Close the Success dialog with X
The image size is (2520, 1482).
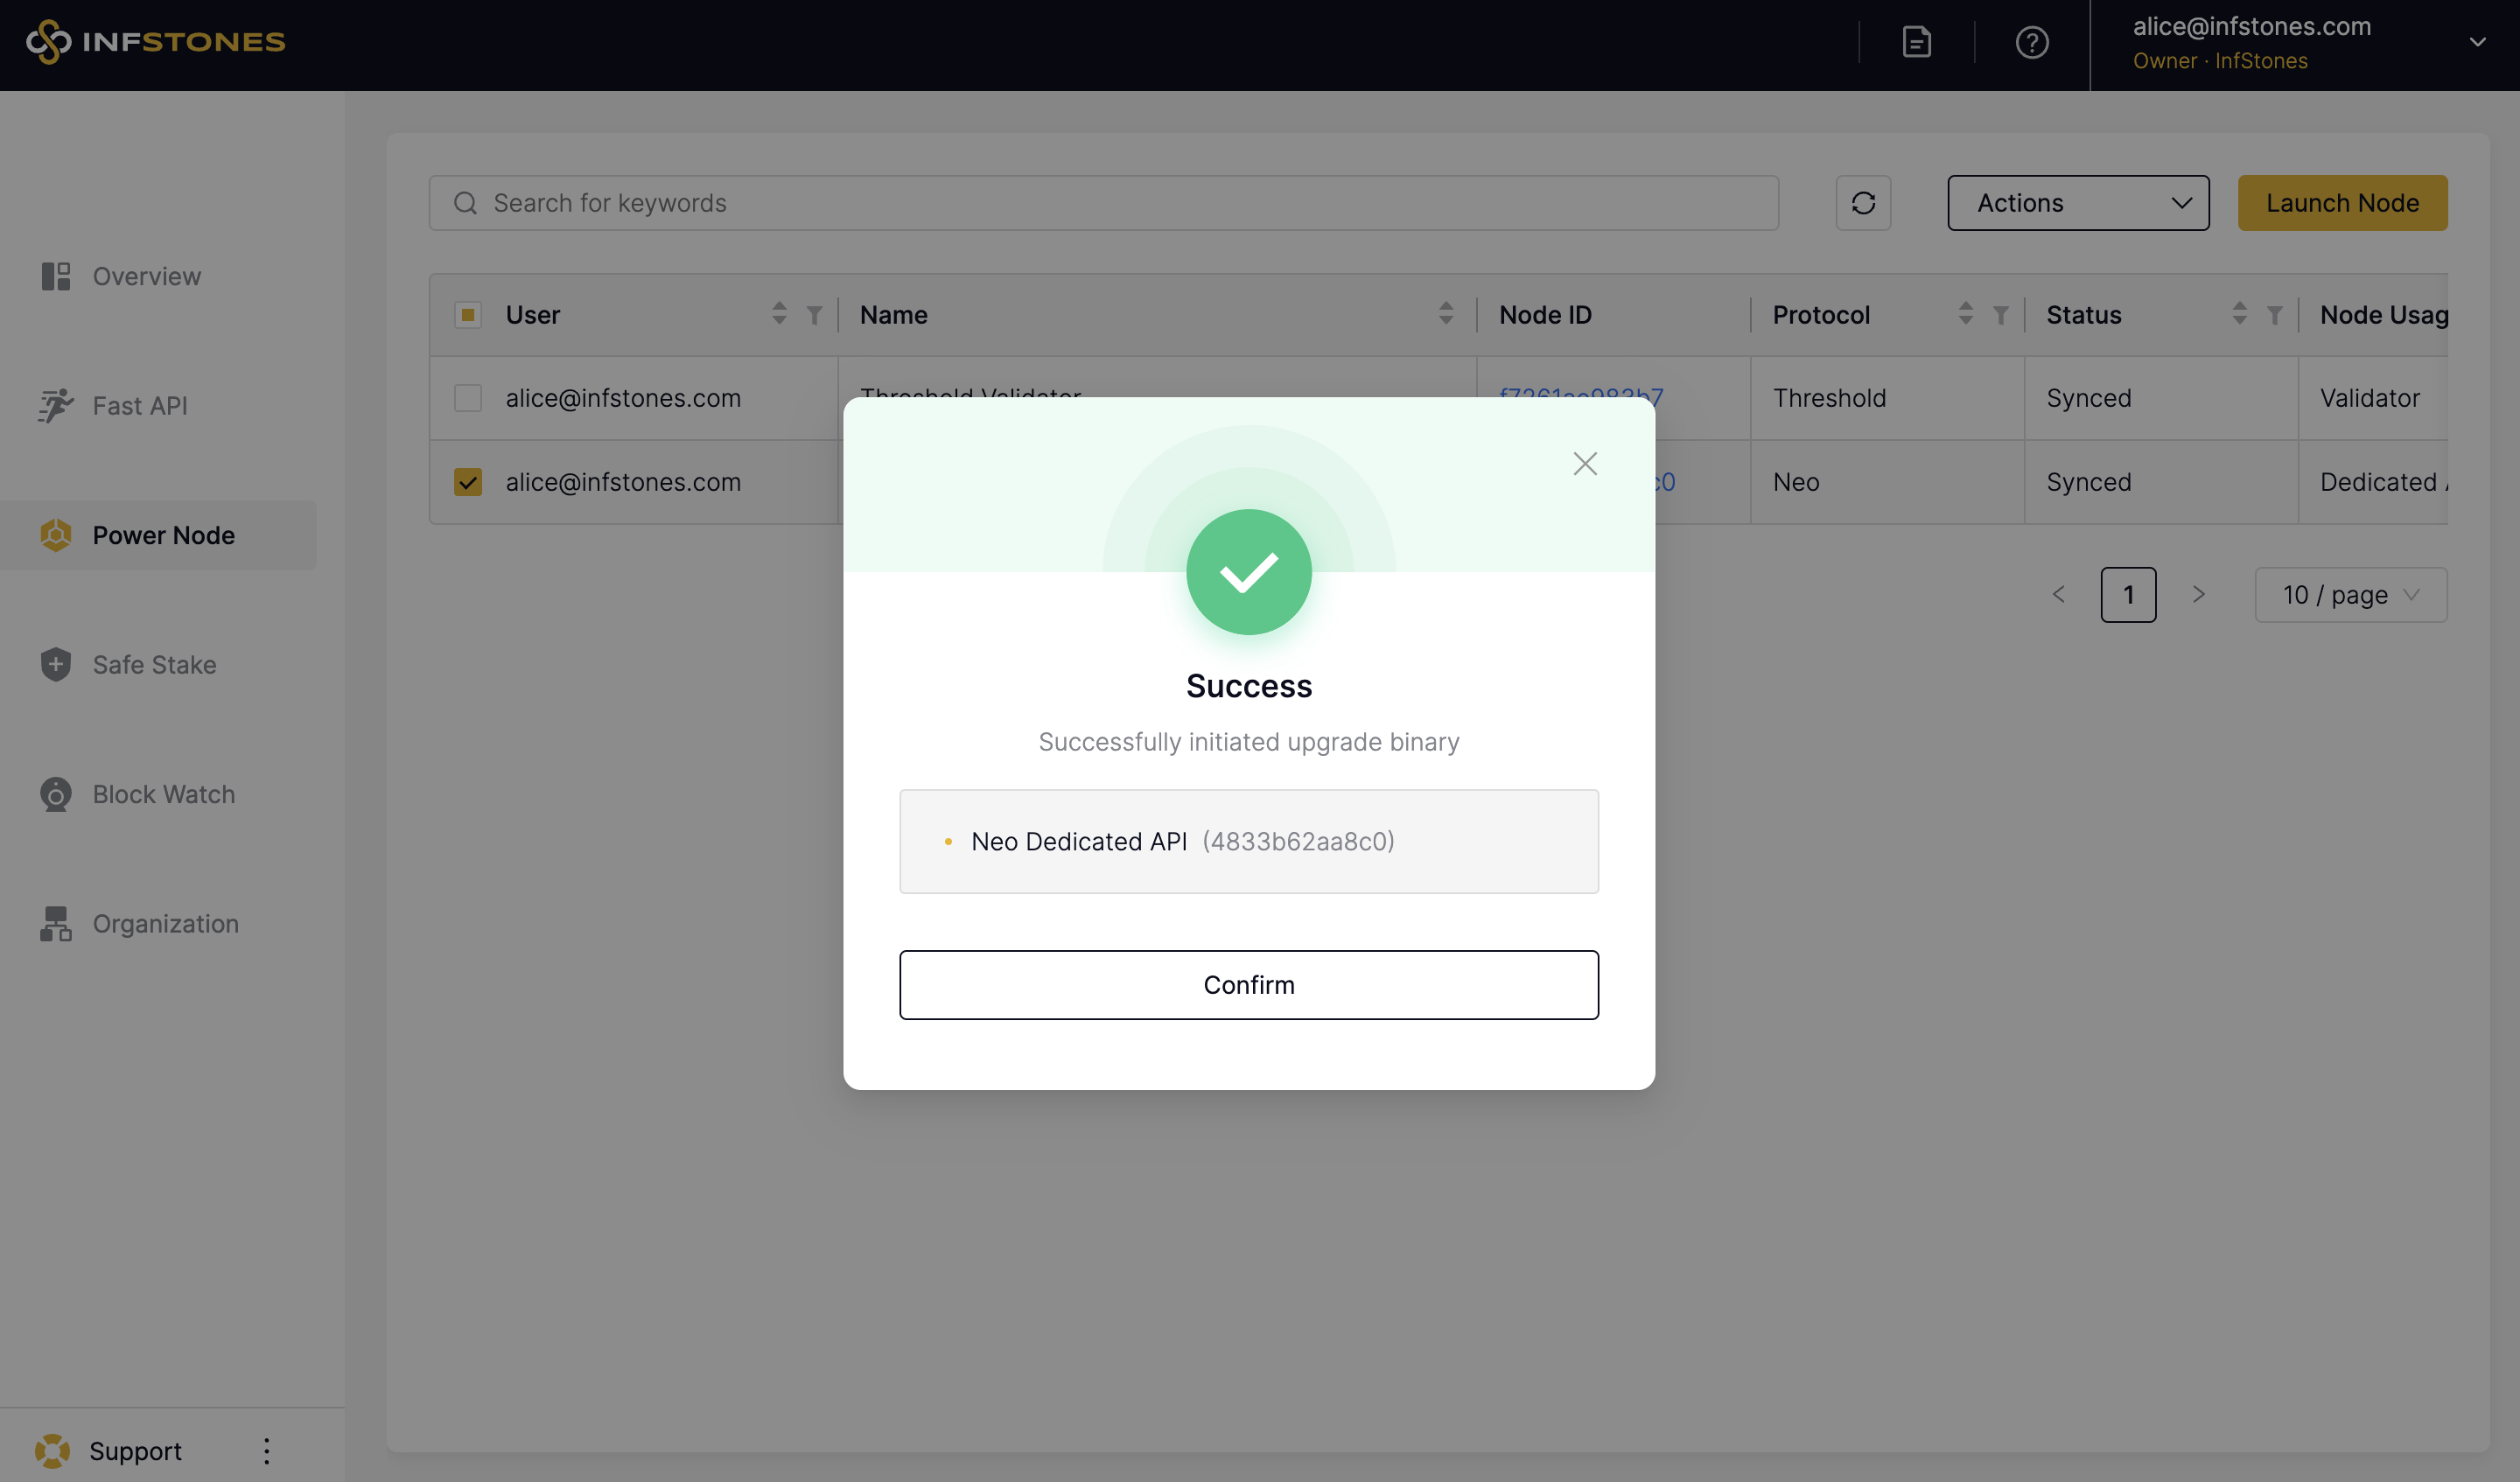[1584, 464]
